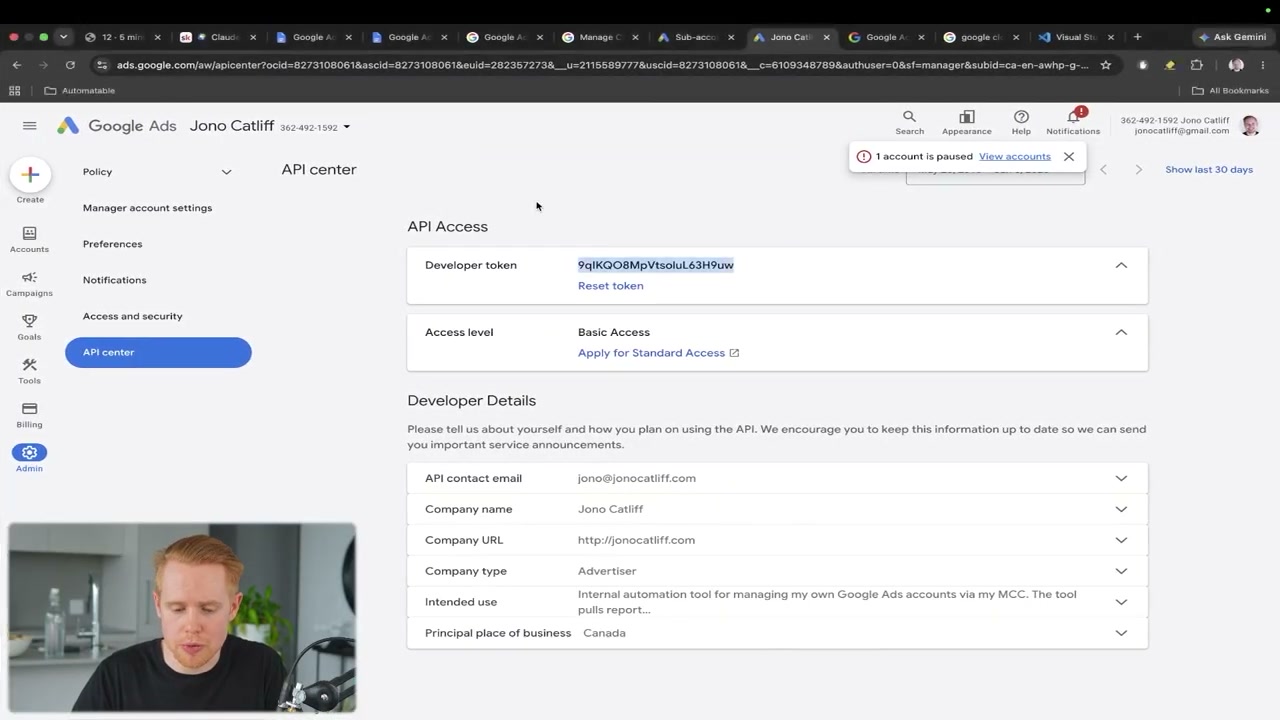Click the Create plus button

coord(30,175)
